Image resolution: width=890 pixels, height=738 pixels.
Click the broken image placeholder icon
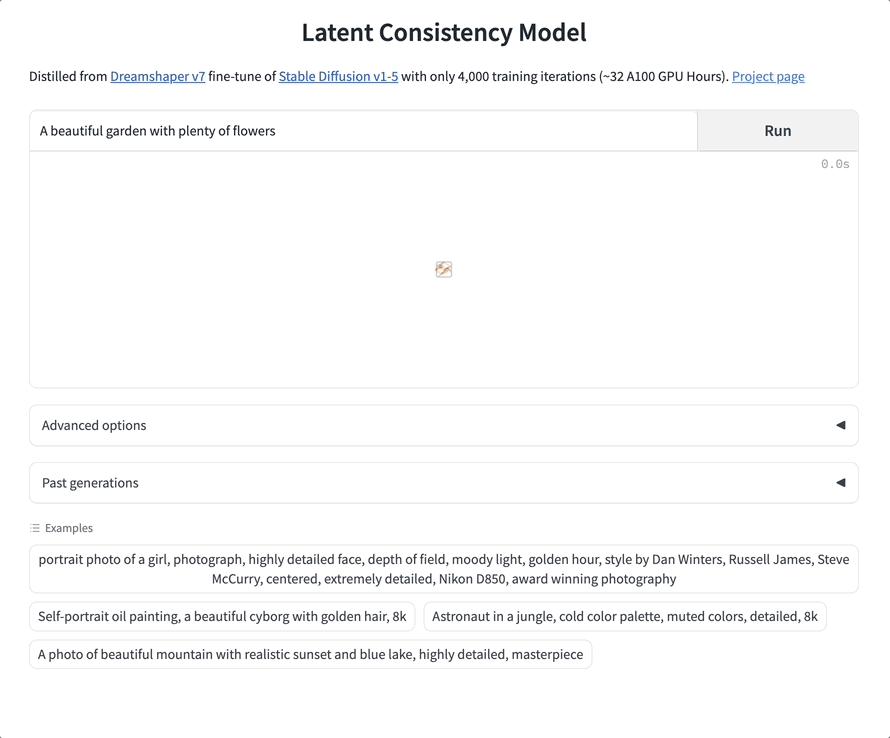pyautogui.click(x=444, y=269)
